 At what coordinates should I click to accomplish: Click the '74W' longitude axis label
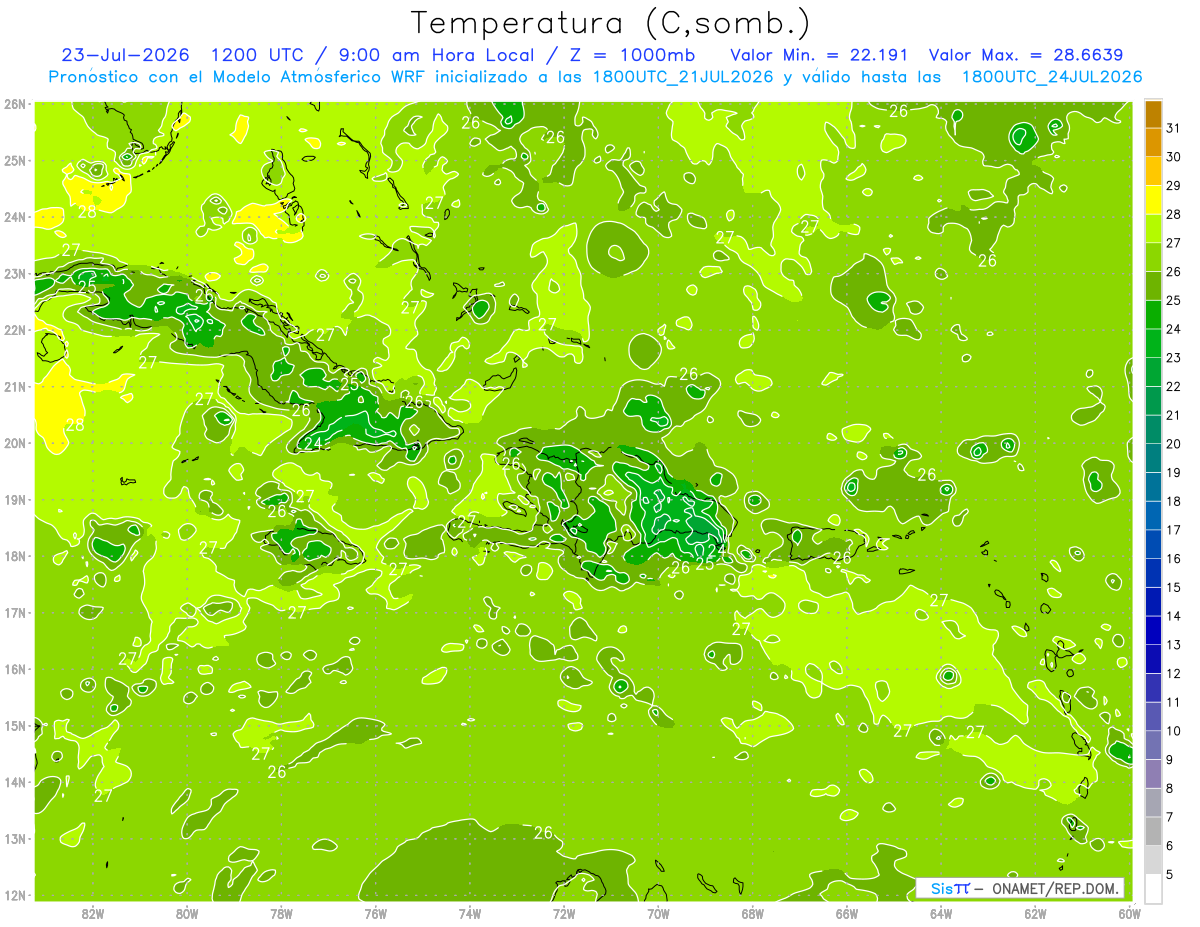click(470, 913)
